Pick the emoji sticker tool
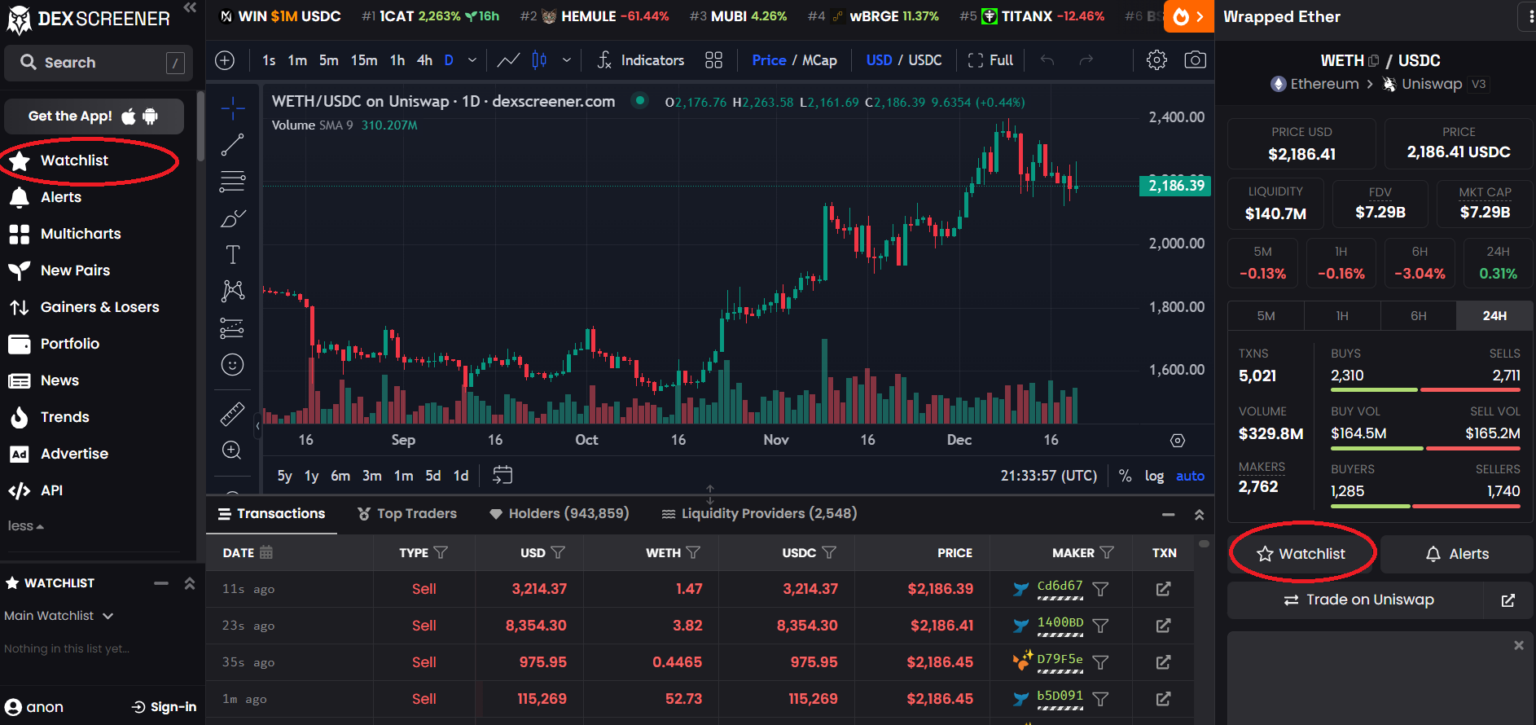Image resolution: width=1536 pixels, height=725 pixels. 232,364
